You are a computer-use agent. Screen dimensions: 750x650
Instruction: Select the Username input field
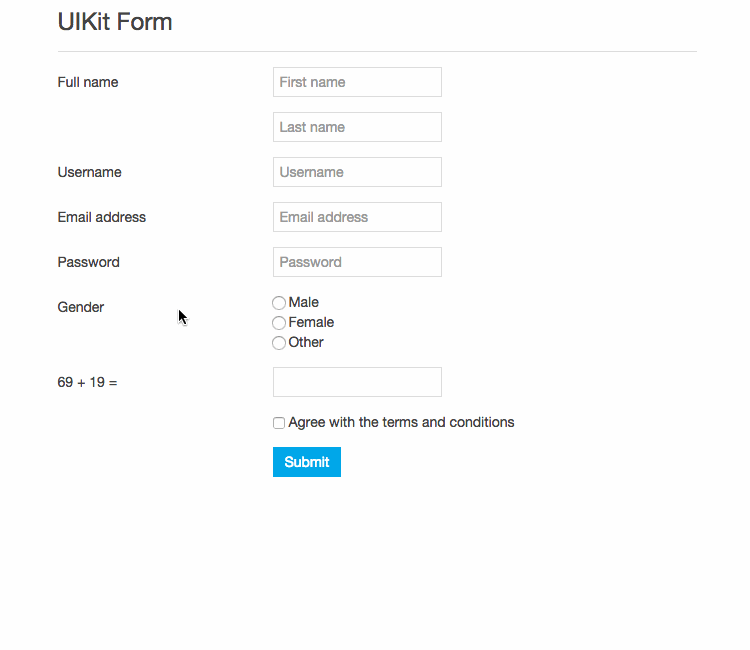(357, 172)
